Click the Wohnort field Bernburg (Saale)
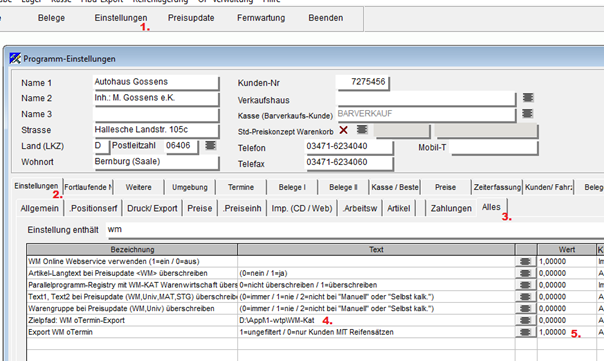 tap(156, 162)
